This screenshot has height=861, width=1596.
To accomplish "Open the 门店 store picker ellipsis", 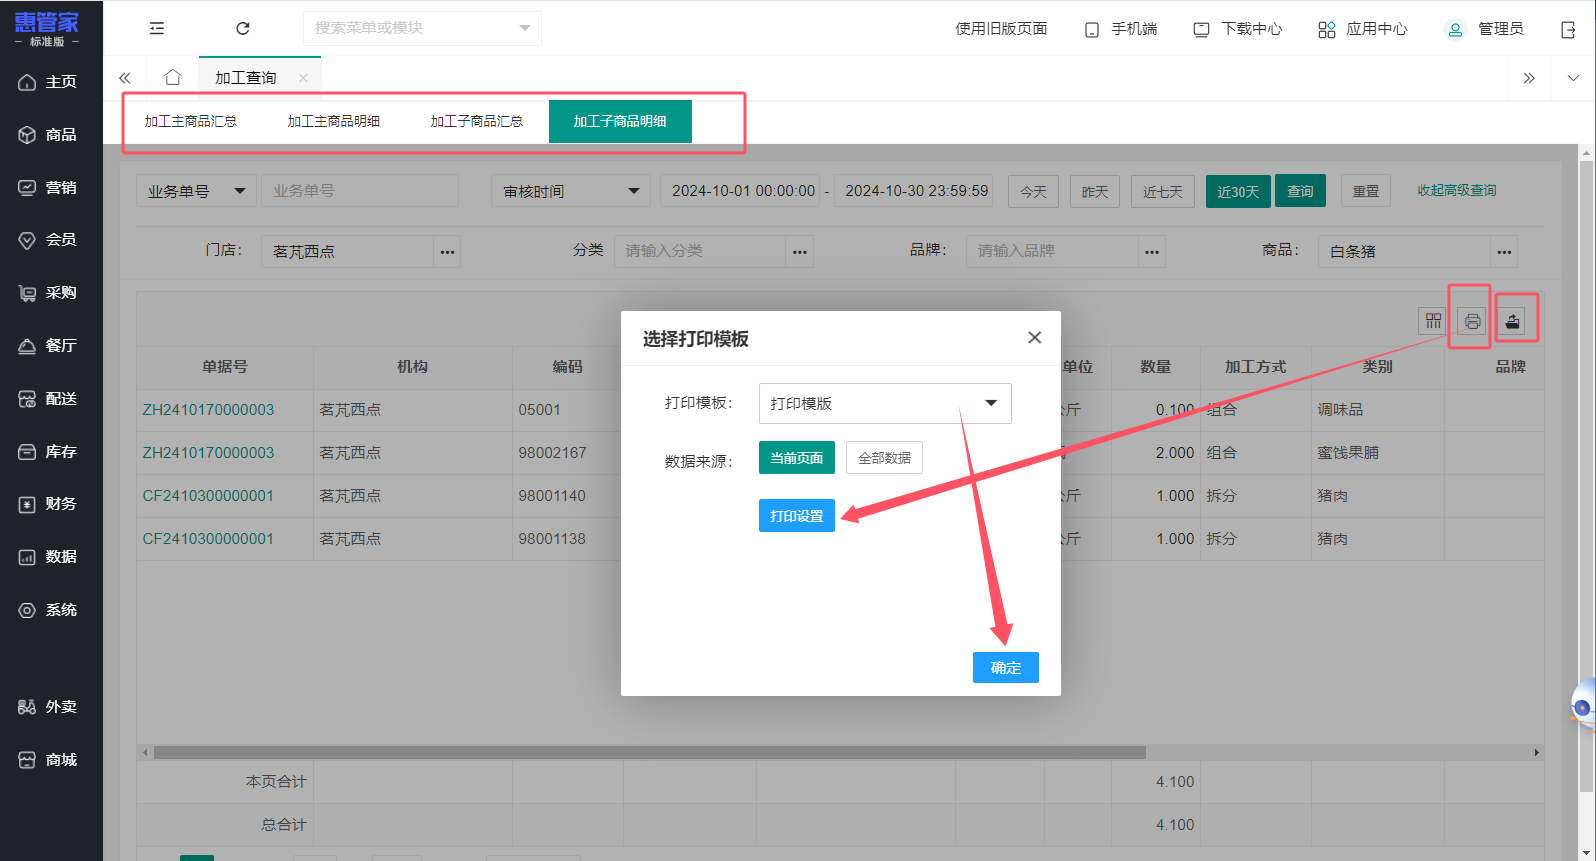I will click(447, 251).
